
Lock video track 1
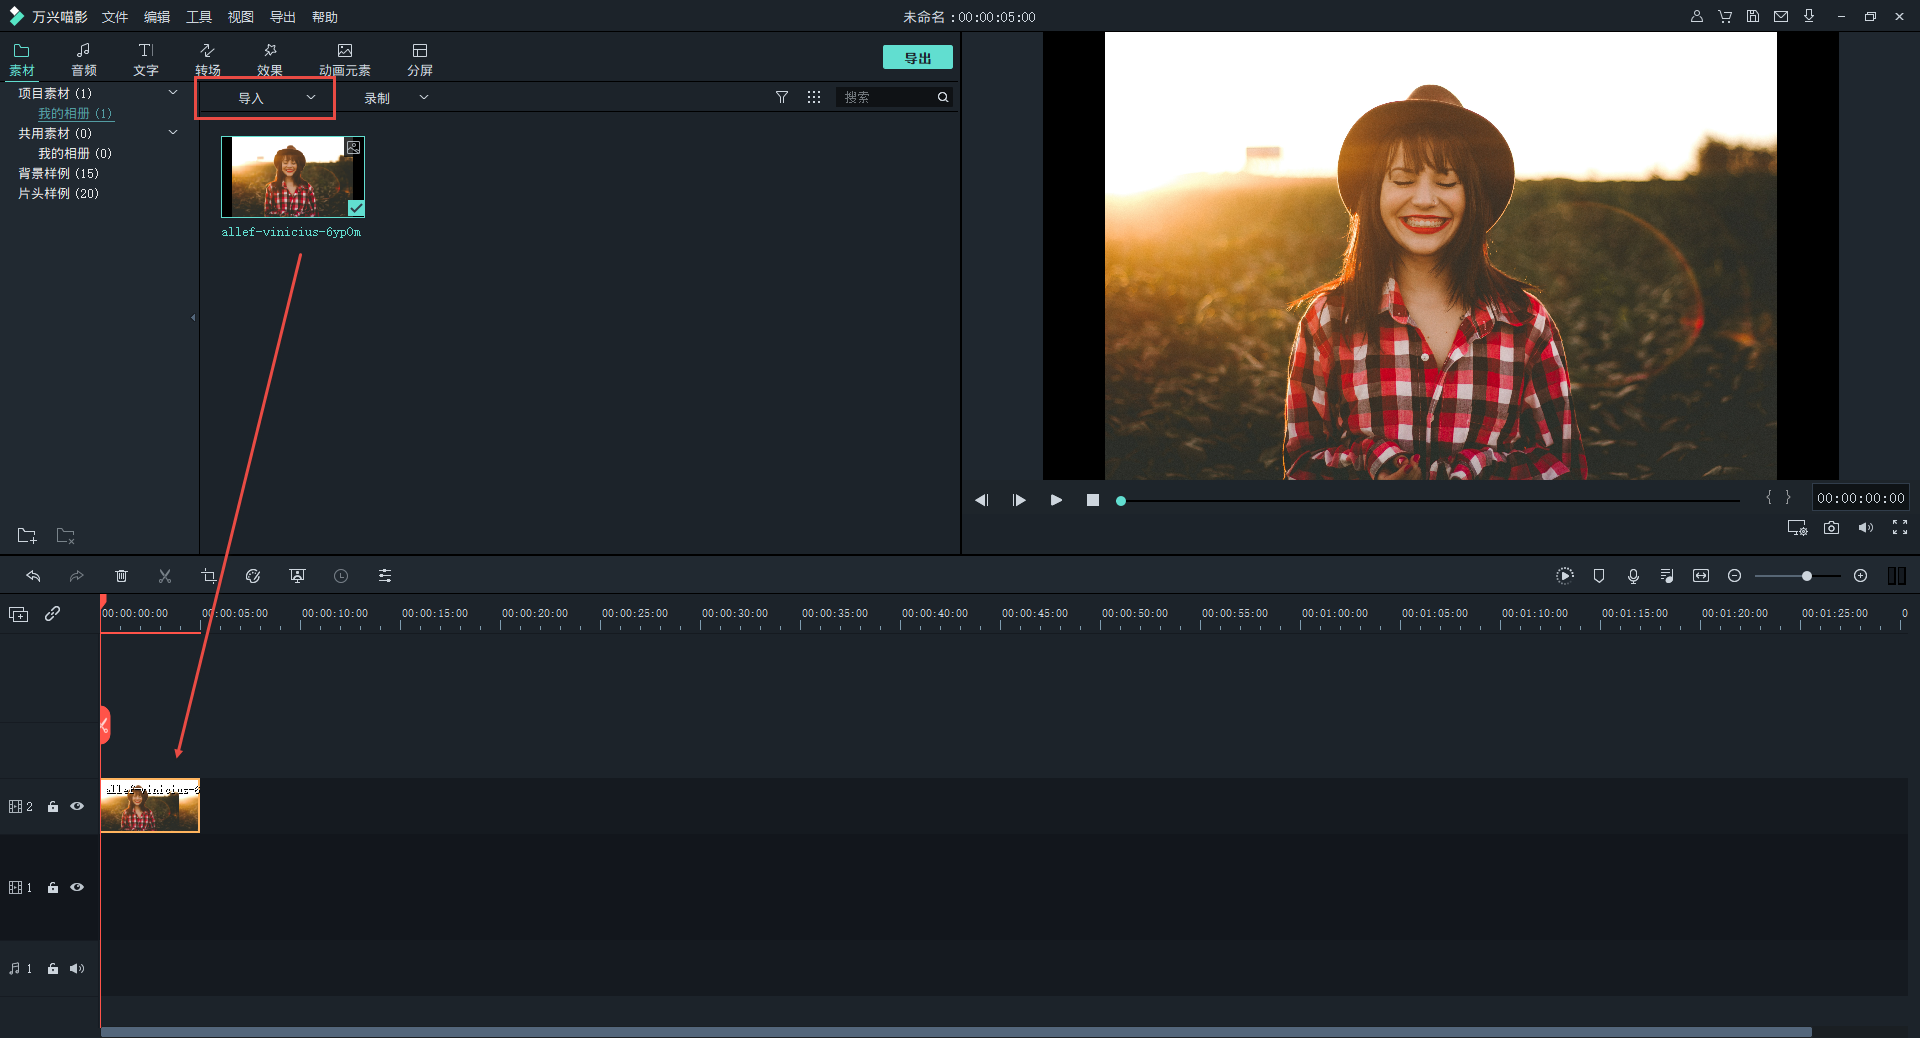[53, 888]
